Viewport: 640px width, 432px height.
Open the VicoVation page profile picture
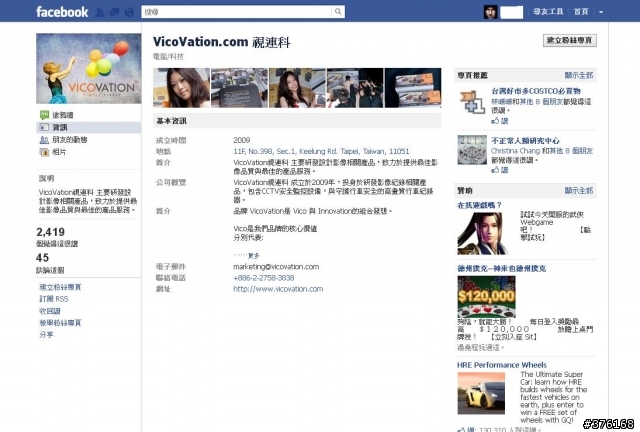click(x=89, y=69)
